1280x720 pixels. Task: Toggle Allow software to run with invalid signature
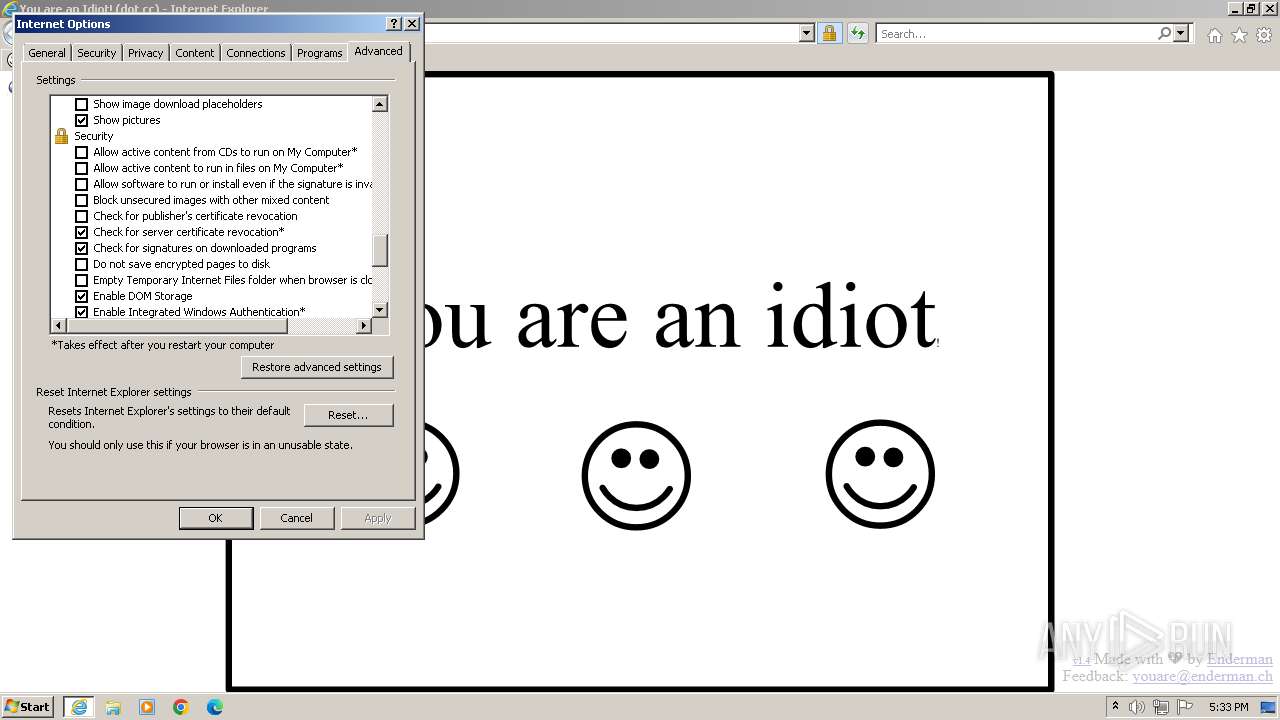[x=82, y=184]
